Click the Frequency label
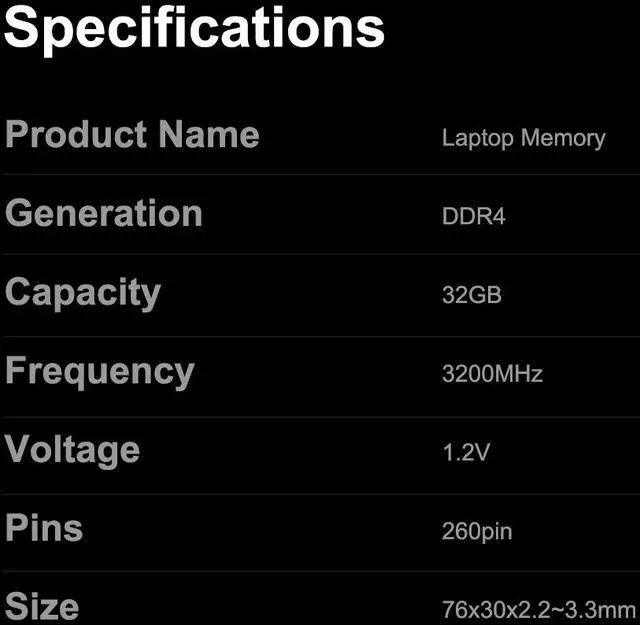This screenshot has width=640, height=625. 99,371
